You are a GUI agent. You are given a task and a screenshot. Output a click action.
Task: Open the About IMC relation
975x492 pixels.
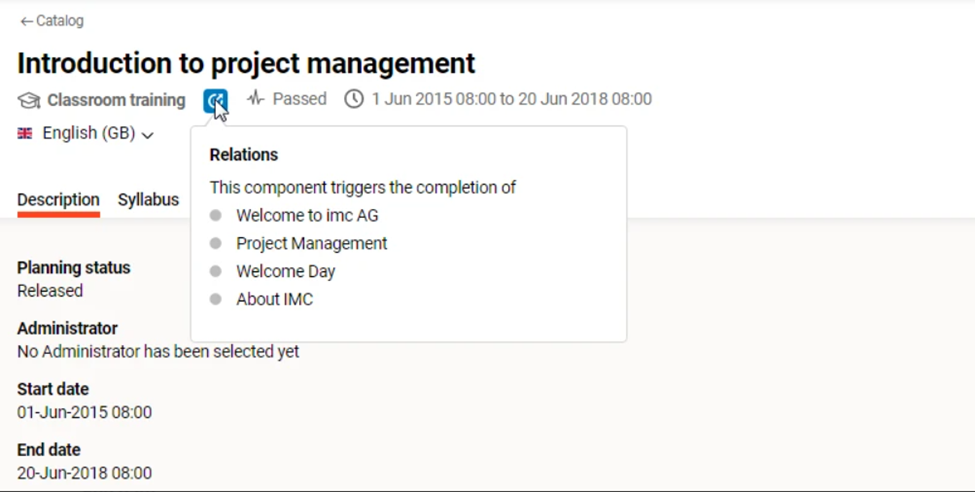(274, 299)
